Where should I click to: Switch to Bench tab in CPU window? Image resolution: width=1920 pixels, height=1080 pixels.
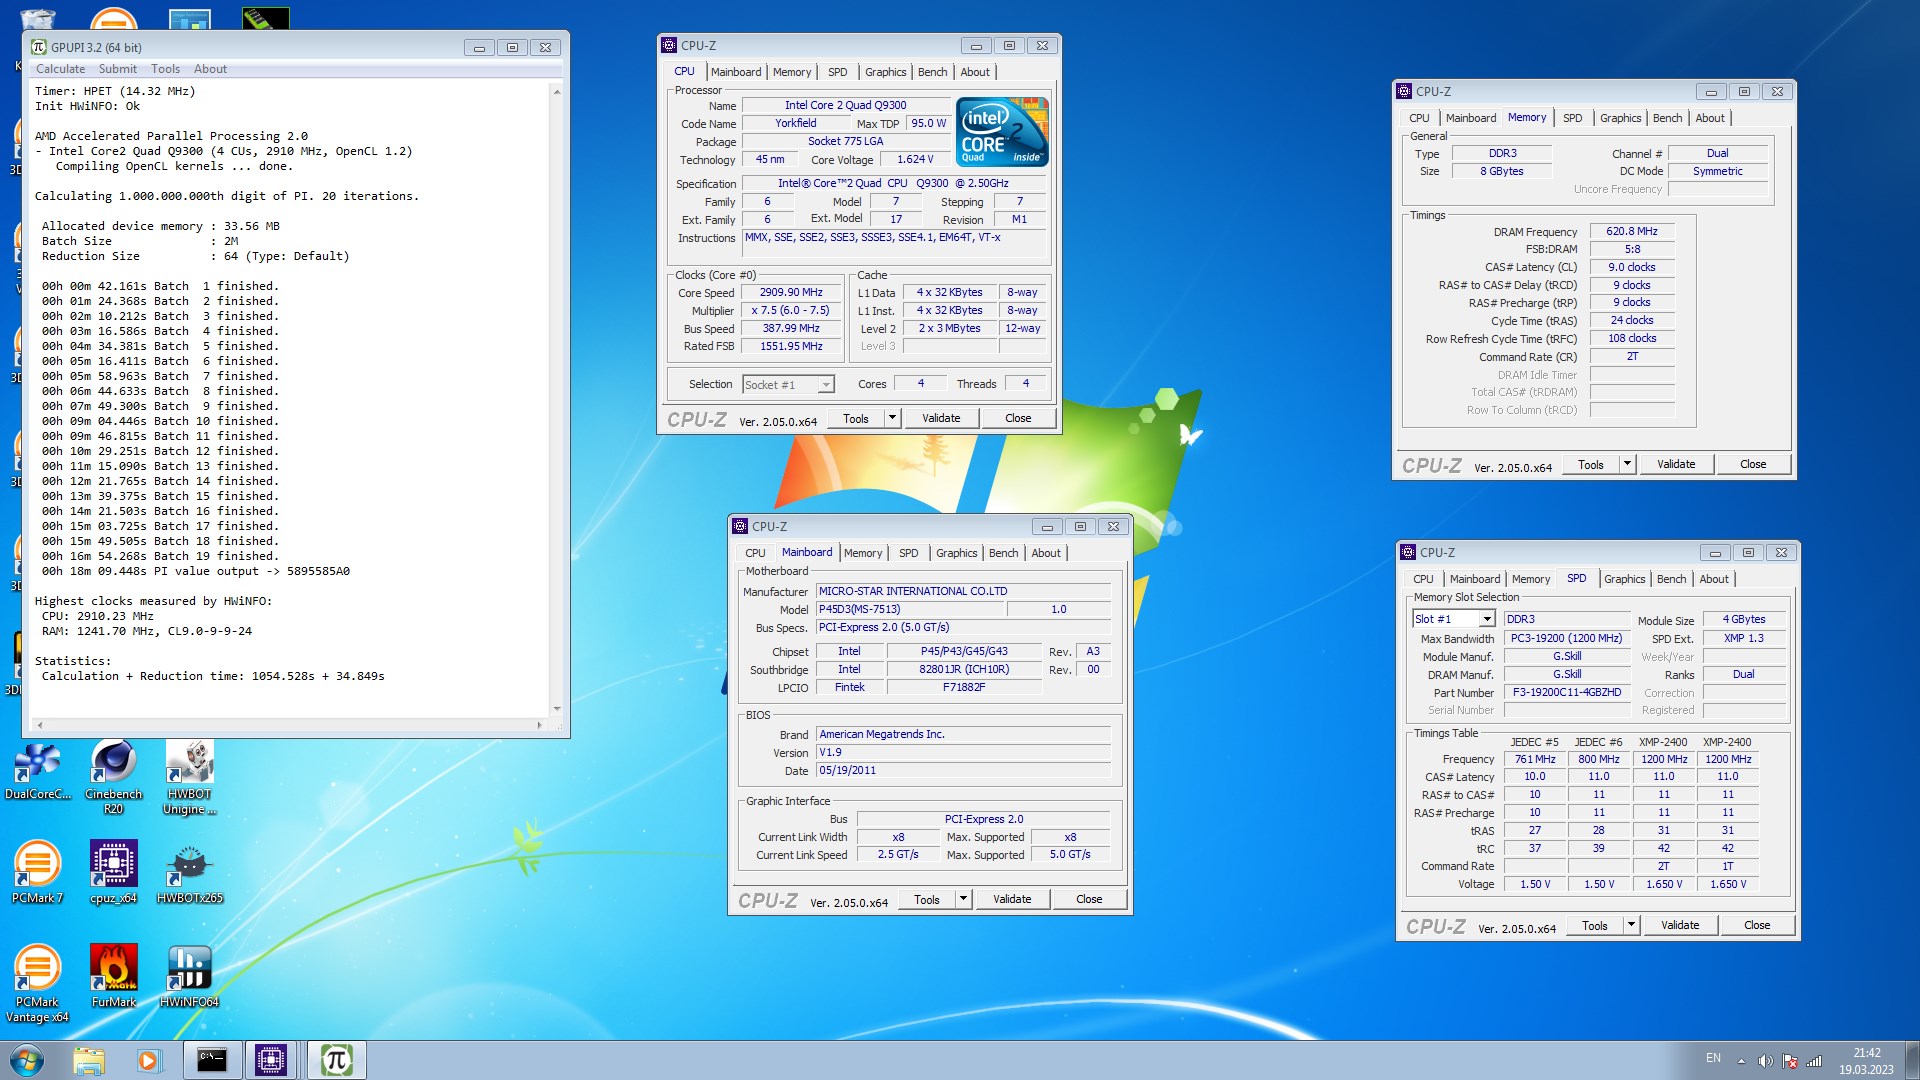(x=932, y=72)
